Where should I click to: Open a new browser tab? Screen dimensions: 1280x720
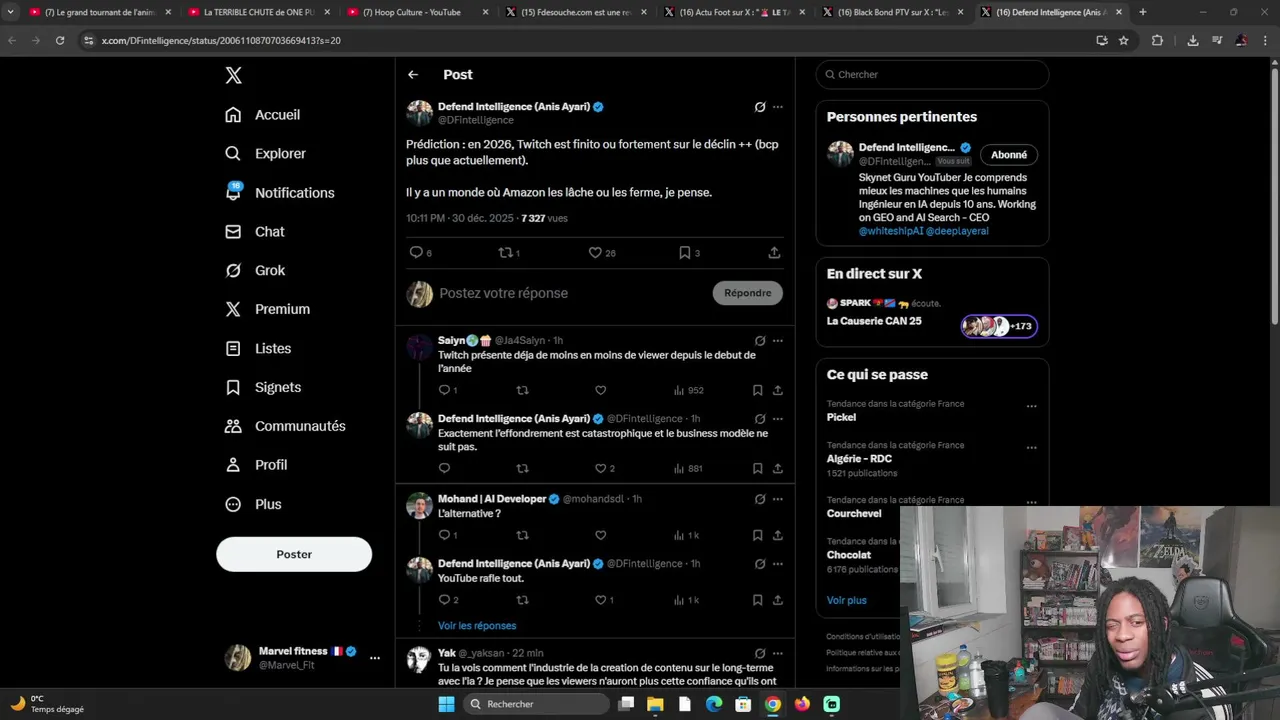coord(1143,12)
